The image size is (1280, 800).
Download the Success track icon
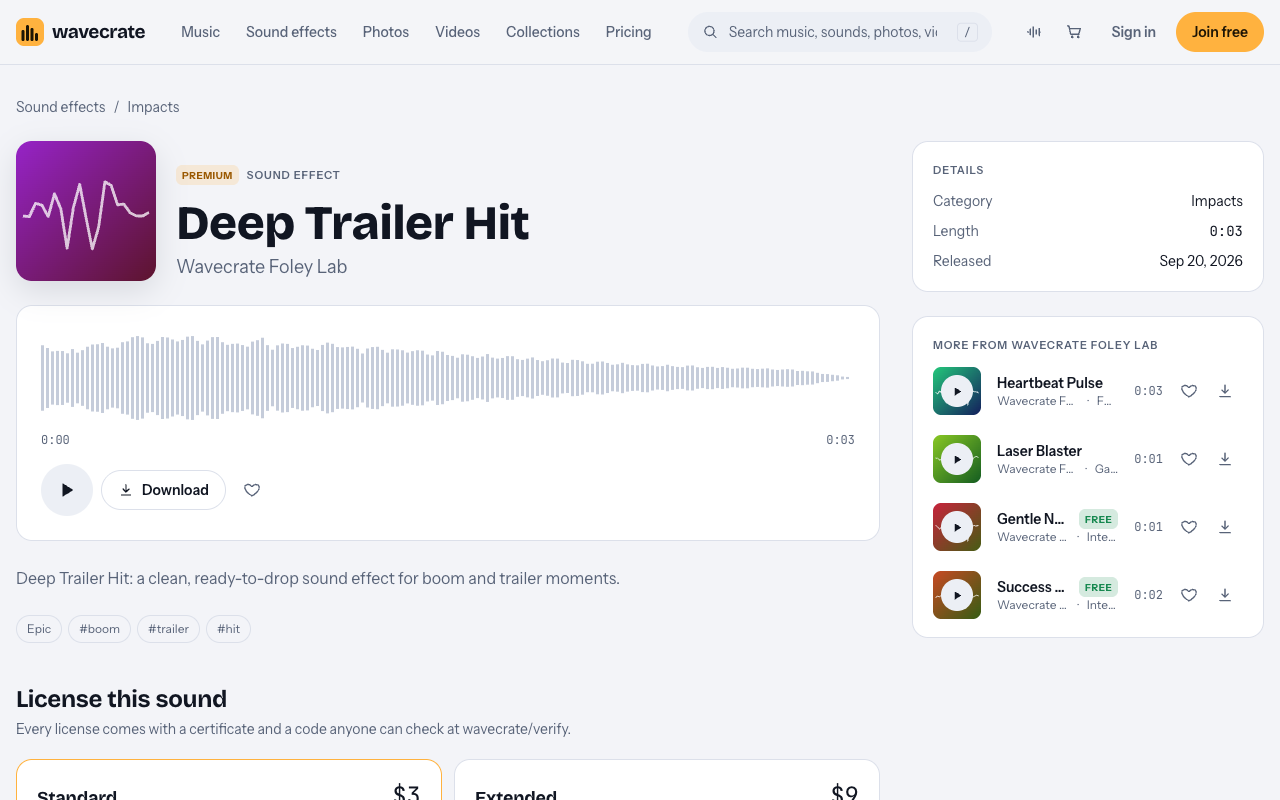click(1225, 595)
